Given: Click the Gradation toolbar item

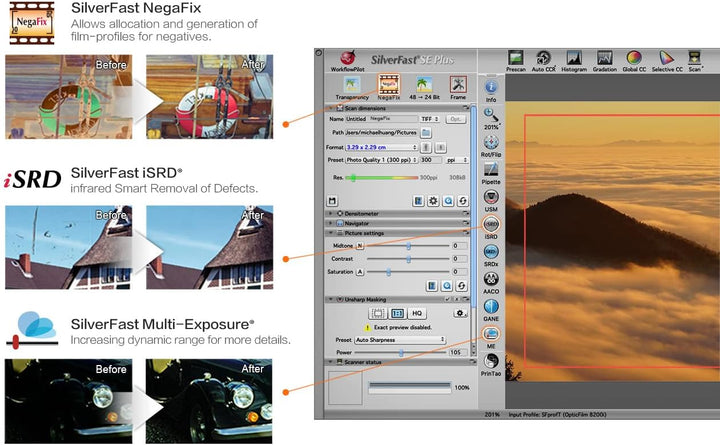Looking at the screenshot, I should [x=602, y=60].
